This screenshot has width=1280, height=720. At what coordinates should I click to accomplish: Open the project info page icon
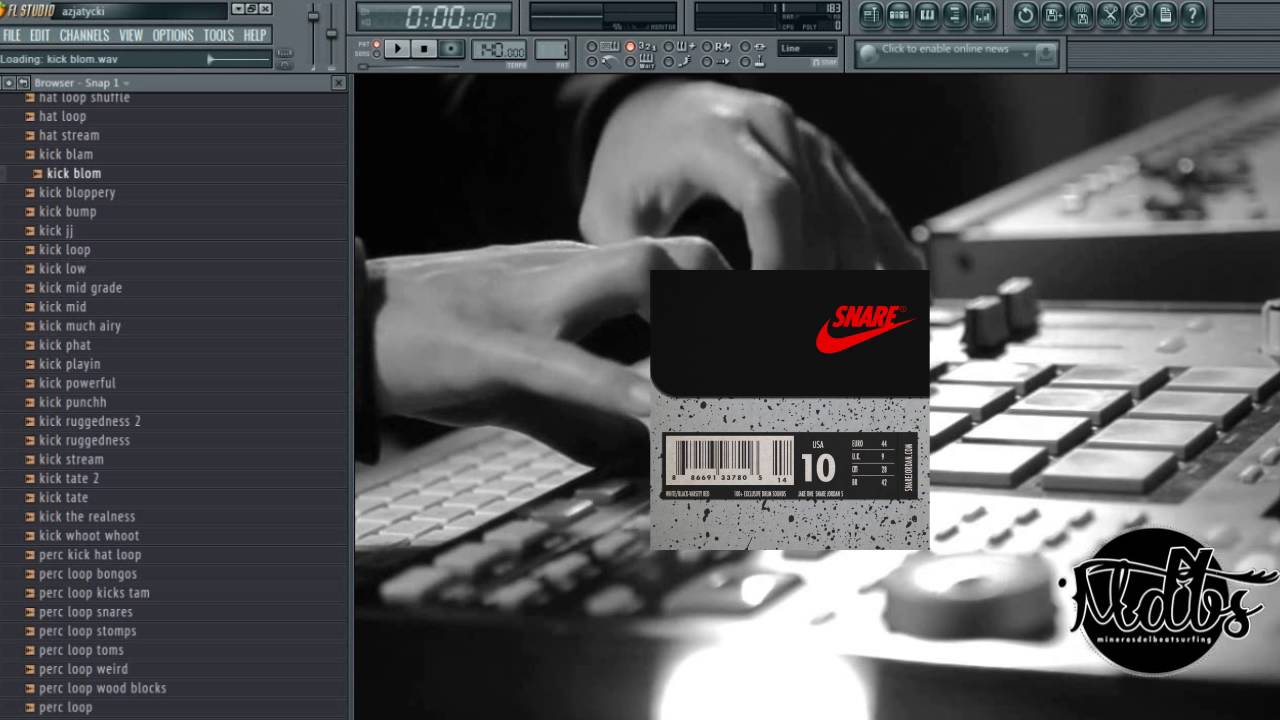[x=1165, y=15]
